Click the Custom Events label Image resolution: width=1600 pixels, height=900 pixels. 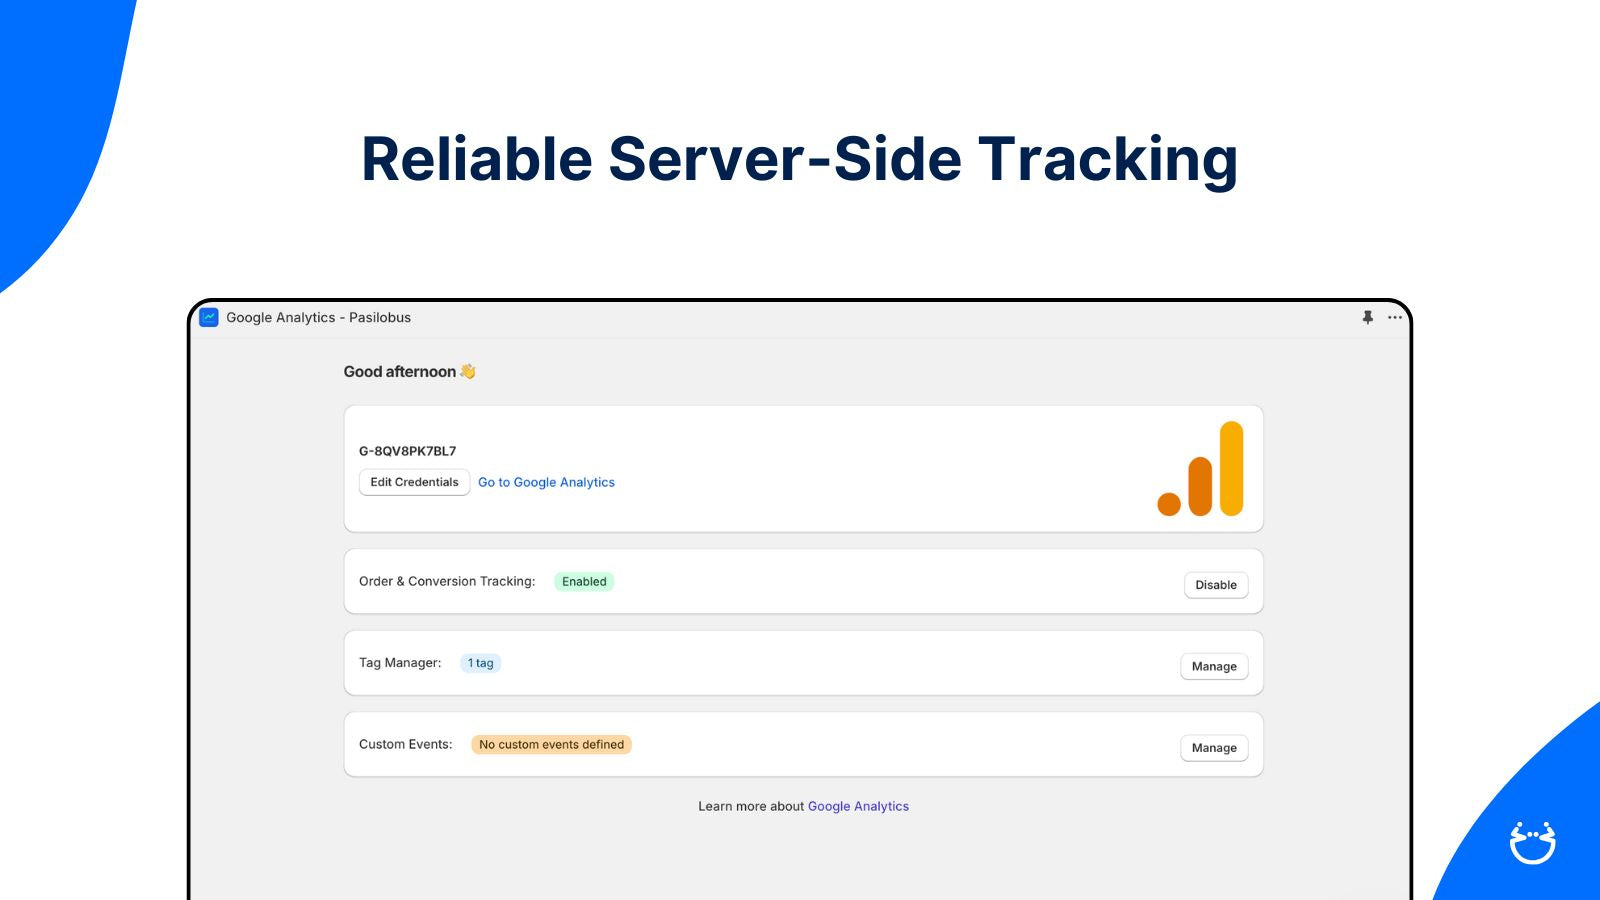click(406, 744)
